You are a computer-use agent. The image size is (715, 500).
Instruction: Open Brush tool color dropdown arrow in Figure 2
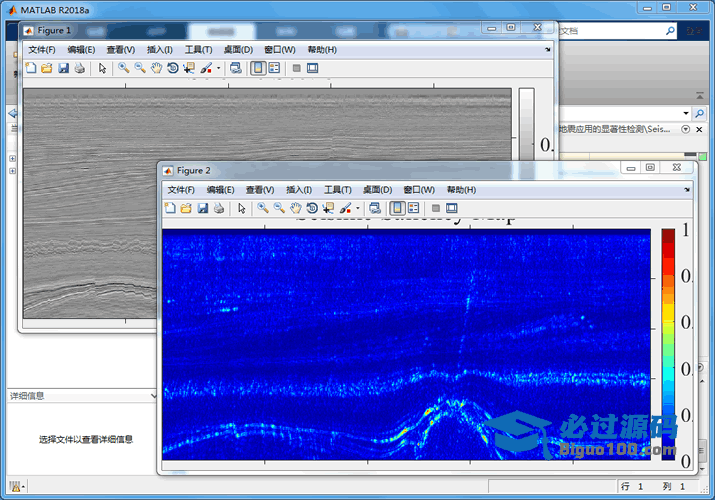pos(357,209)
